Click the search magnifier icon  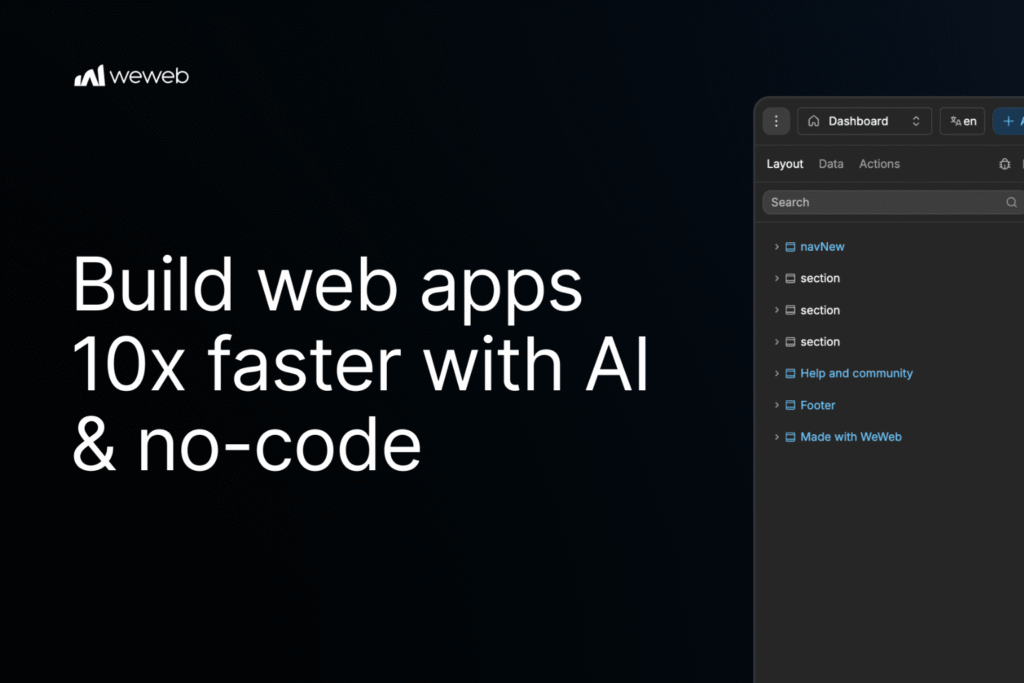point(1011,202)
